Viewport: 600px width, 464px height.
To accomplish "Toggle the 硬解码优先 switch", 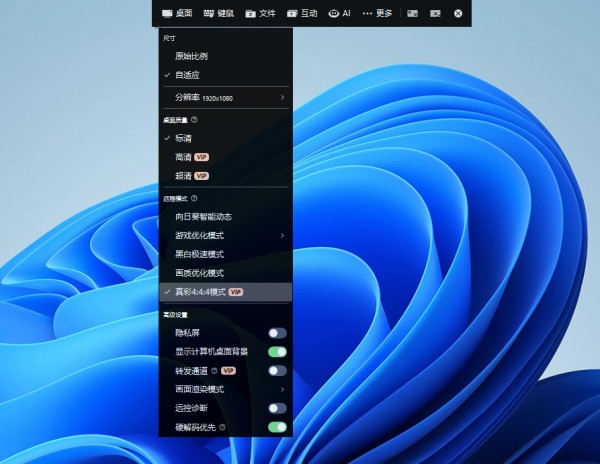I will [277, 427].
